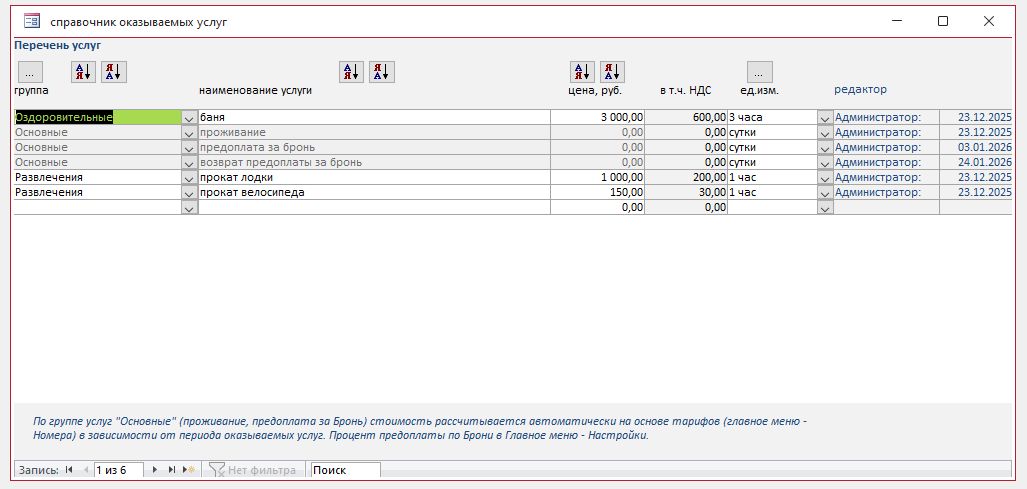Click the ellipsis button above группа
The image size is (1027, 489).
pos(31,72)
